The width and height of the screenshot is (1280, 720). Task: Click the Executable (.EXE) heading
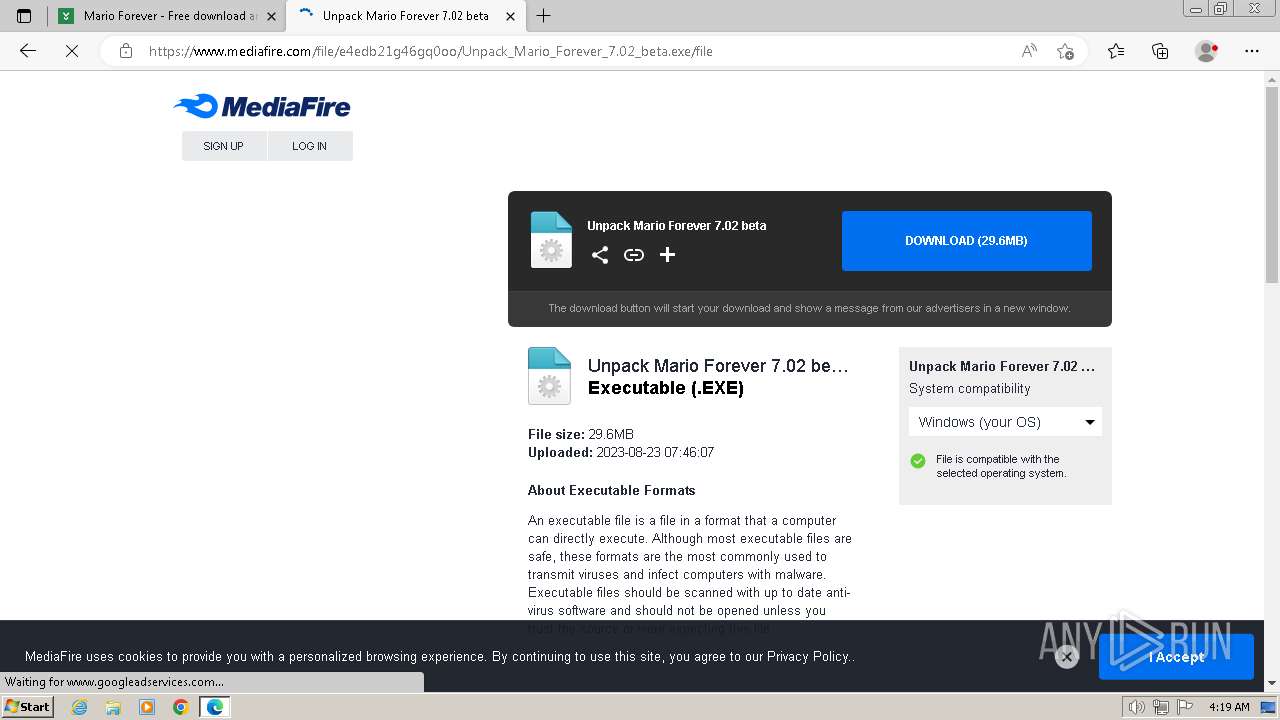point(666,388)
